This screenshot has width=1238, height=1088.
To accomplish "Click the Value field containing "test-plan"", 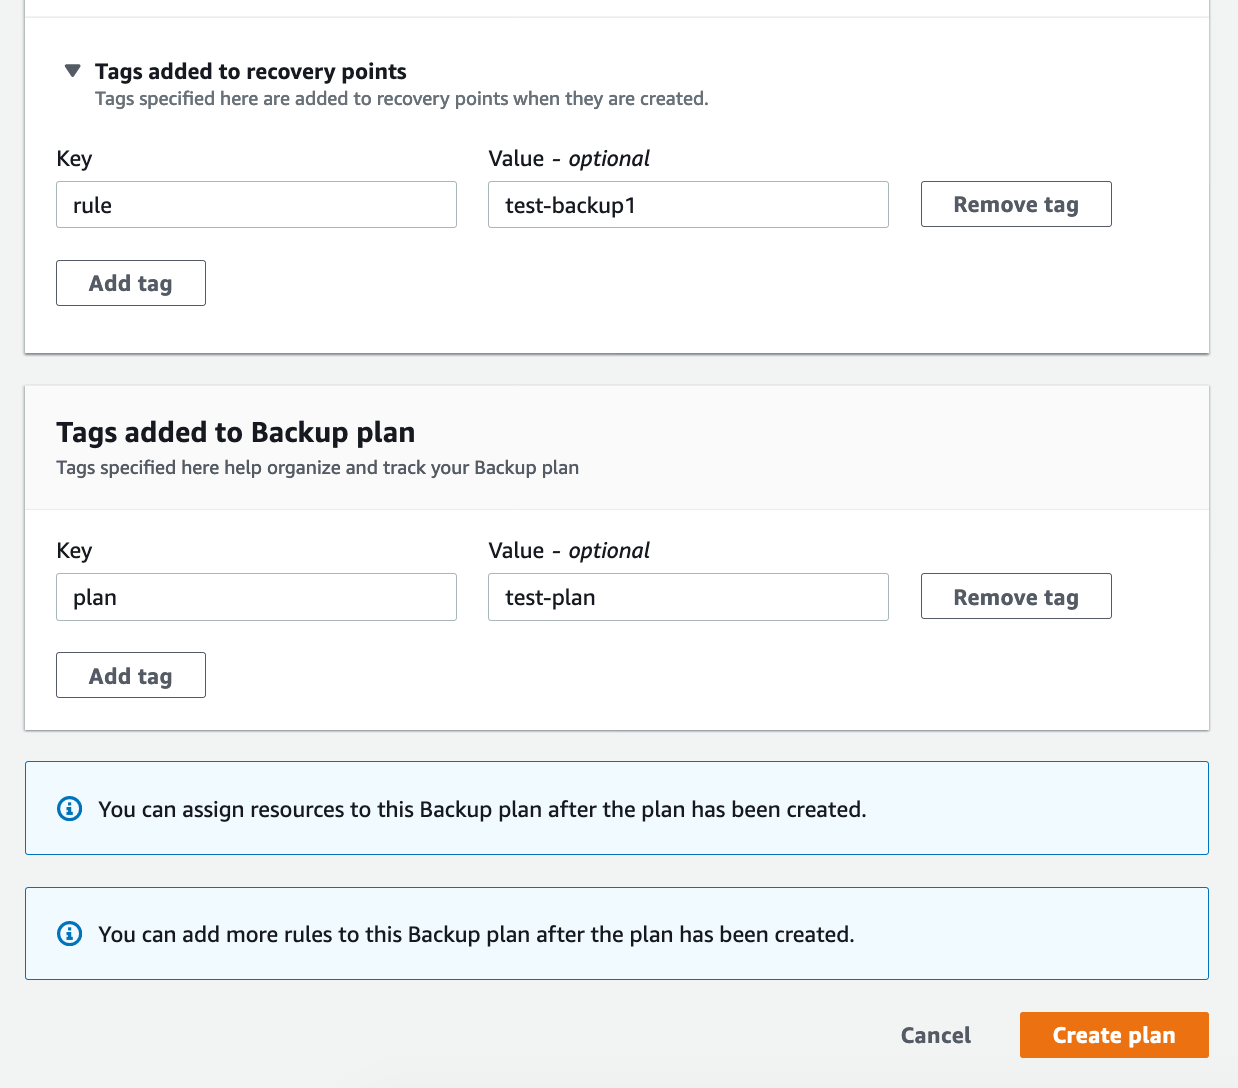I will (688, 597).
